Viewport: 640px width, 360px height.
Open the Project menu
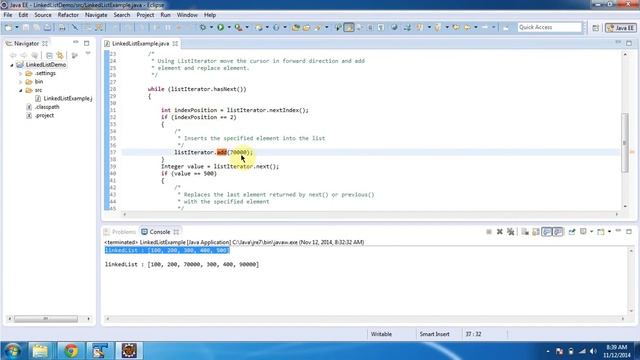coord(145,15)
